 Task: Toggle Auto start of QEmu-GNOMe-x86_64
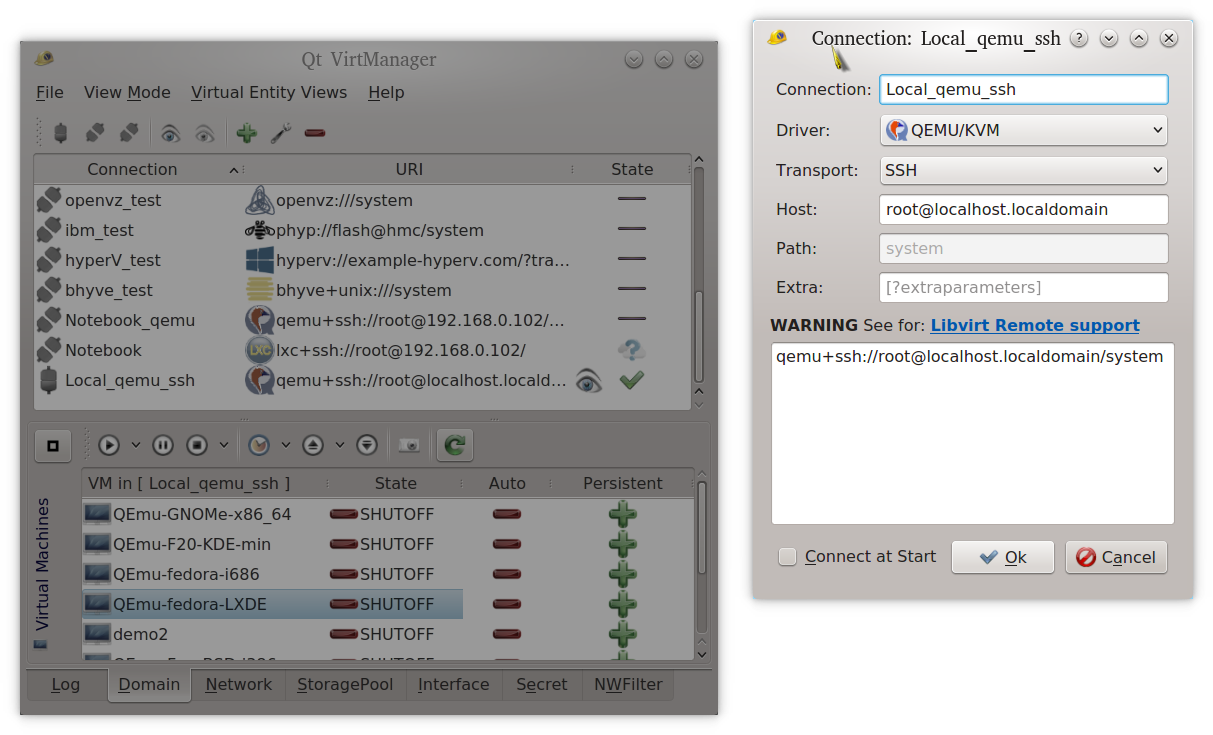[507, 514]
